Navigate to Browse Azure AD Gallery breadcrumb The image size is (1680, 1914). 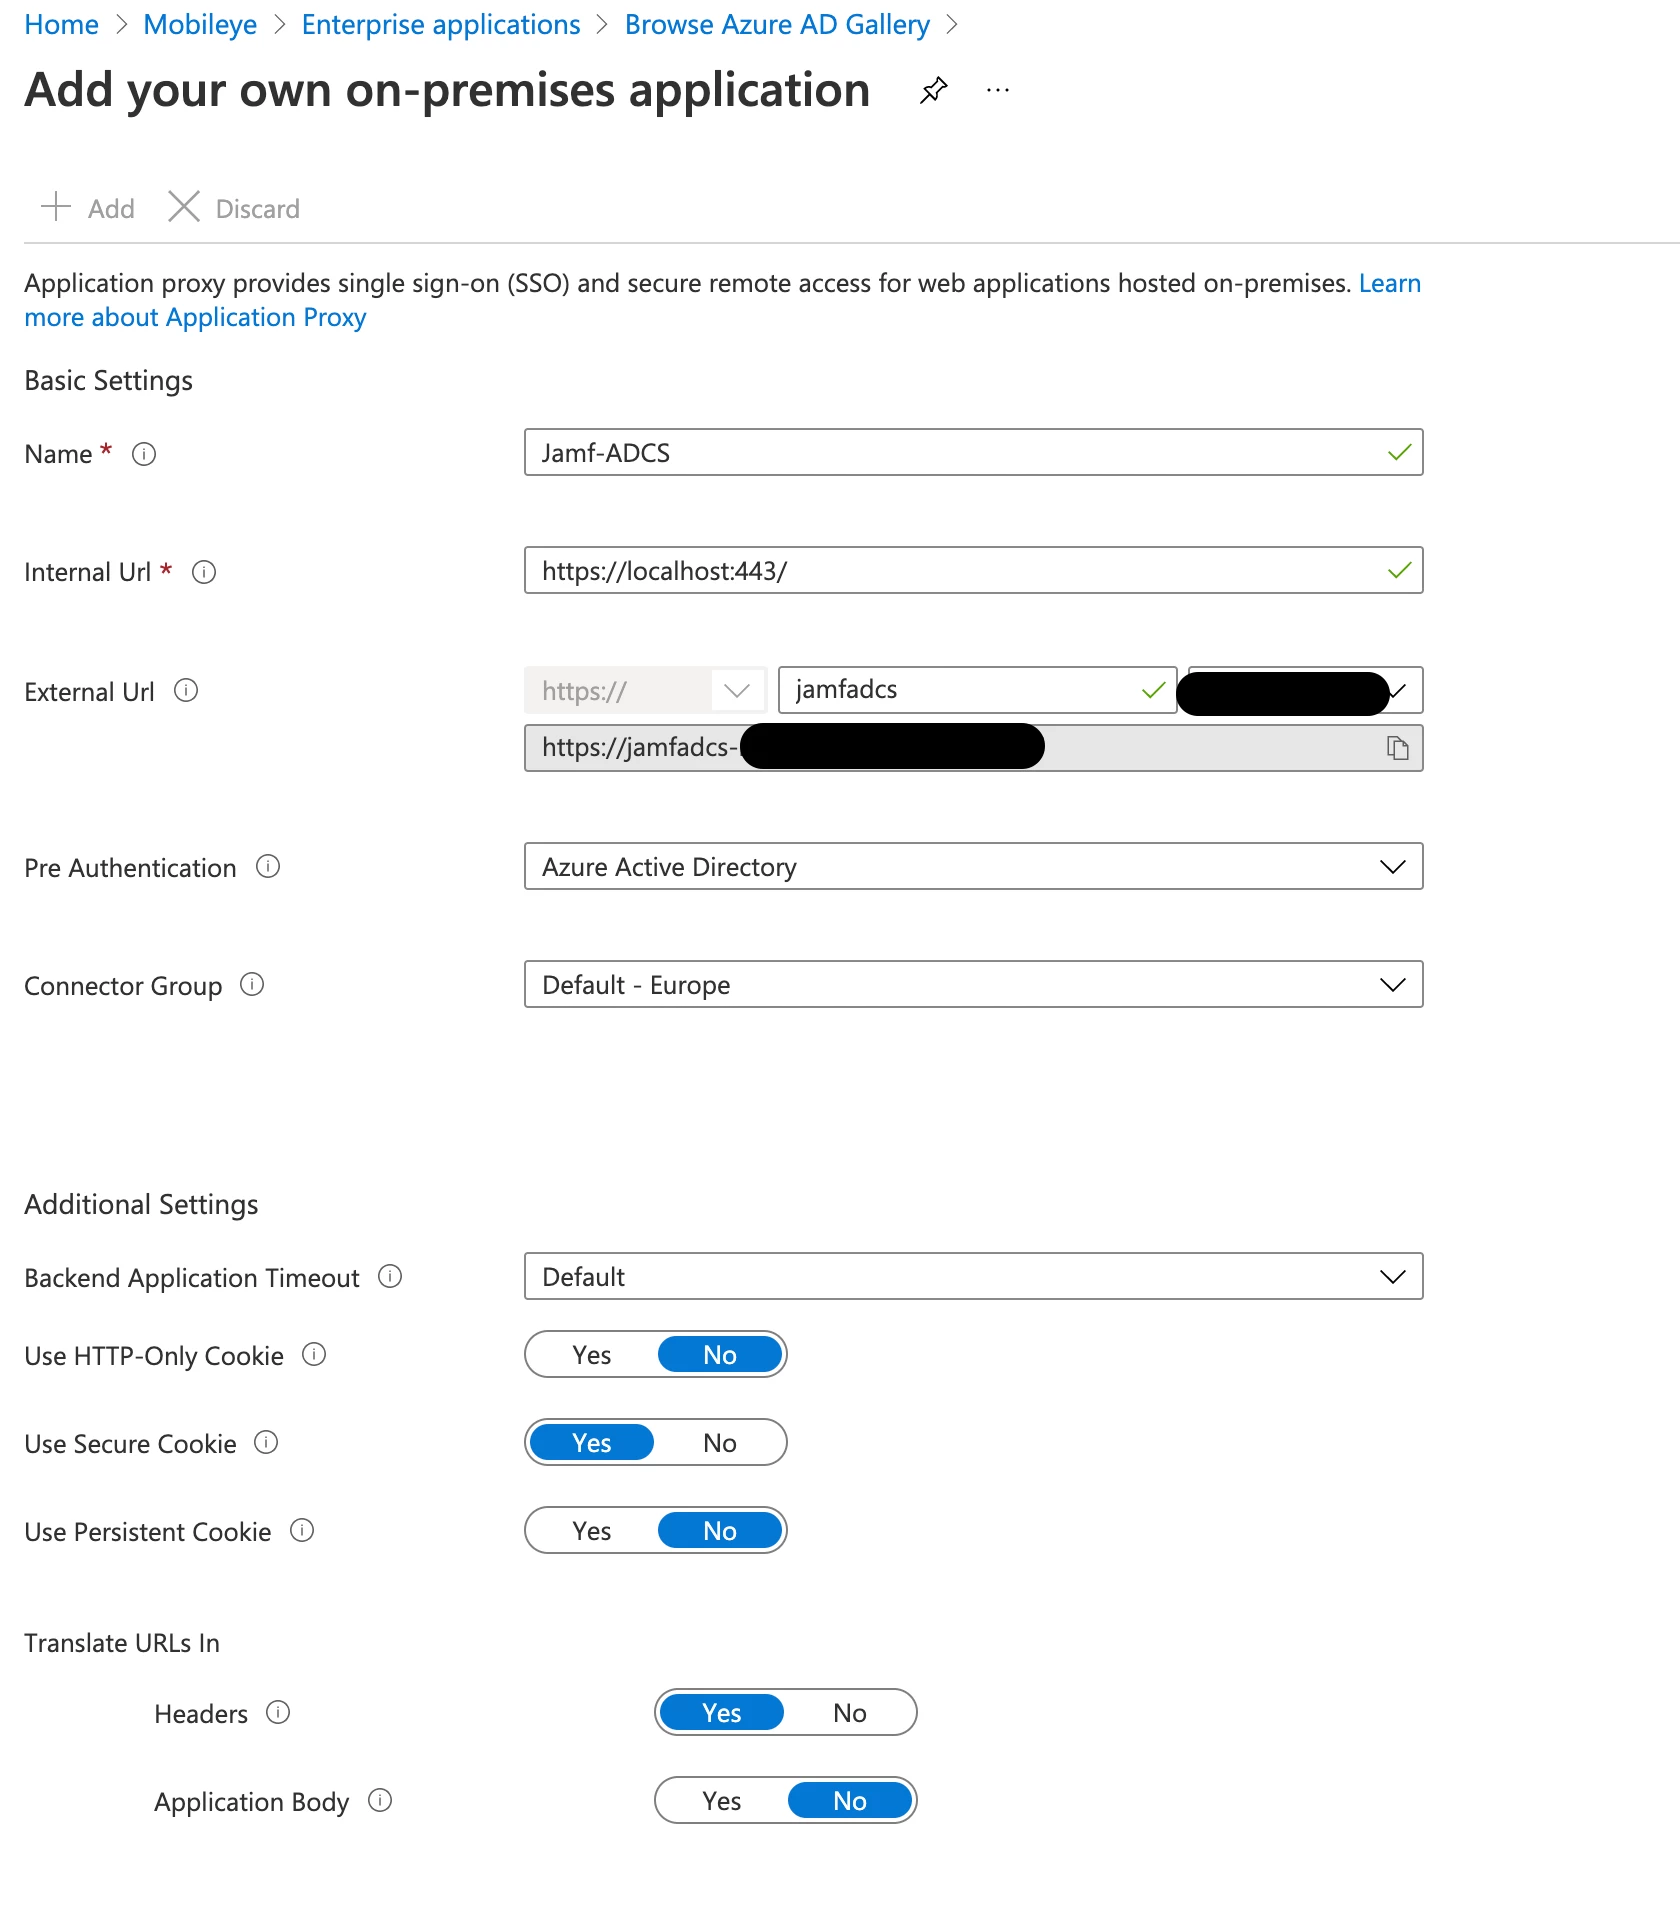(x=777, y=24)
